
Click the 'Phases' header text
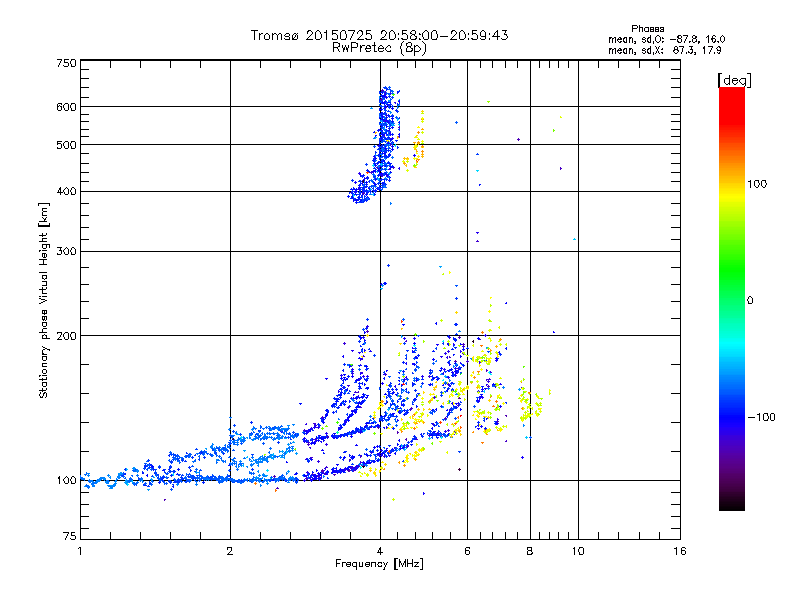647,29
